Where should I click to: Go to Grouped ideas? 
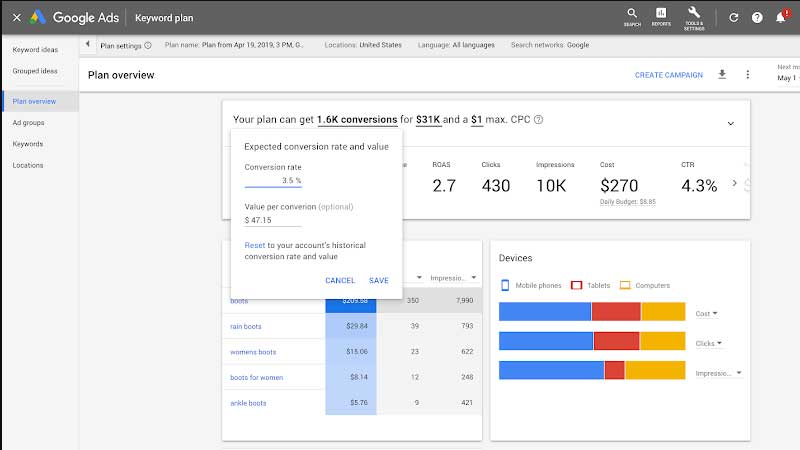[35, 71]
